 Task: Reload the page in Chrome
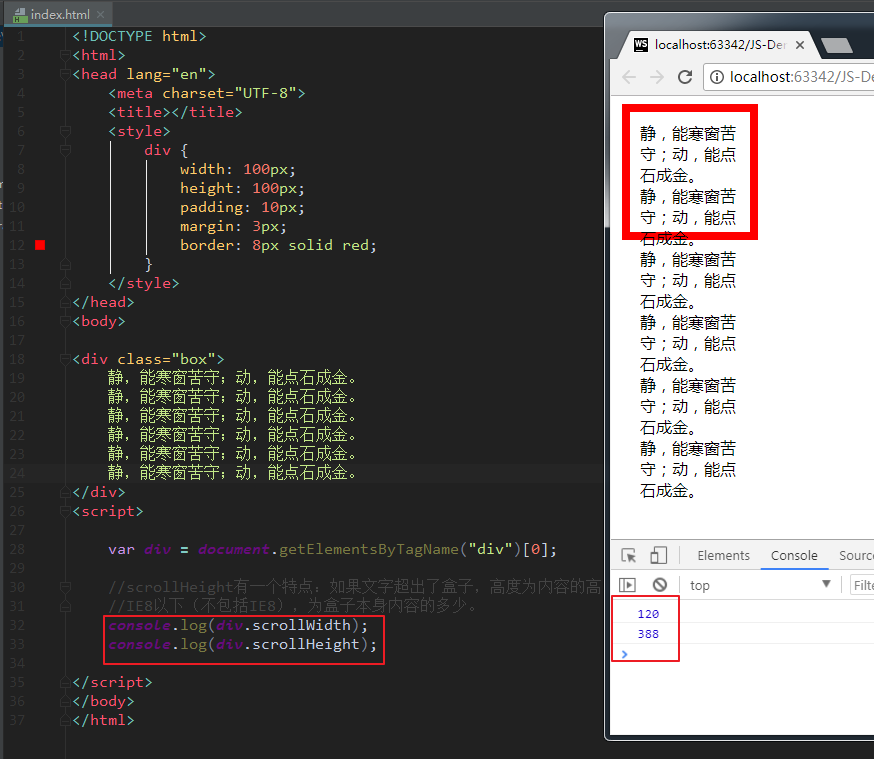(684, 76)
